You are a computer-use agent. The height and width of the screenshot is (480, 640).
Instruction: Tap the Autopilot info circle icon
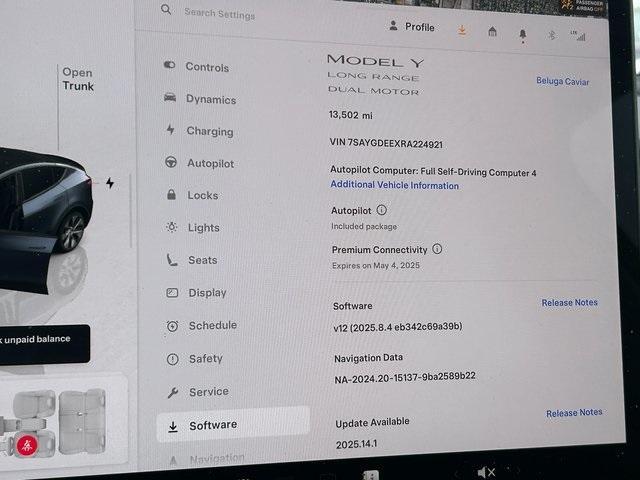tap(381, 210)
